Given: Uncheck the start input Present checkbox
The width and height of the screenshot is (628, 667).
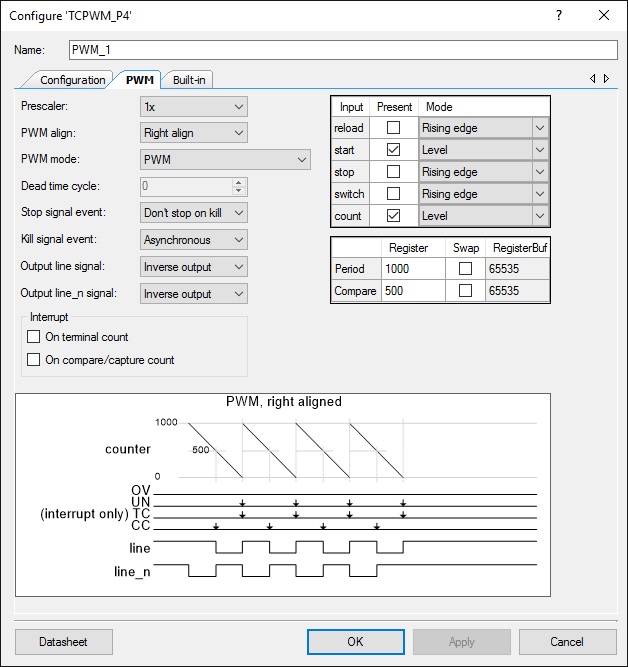Looking at the screenshot, I should pos(393,150).
